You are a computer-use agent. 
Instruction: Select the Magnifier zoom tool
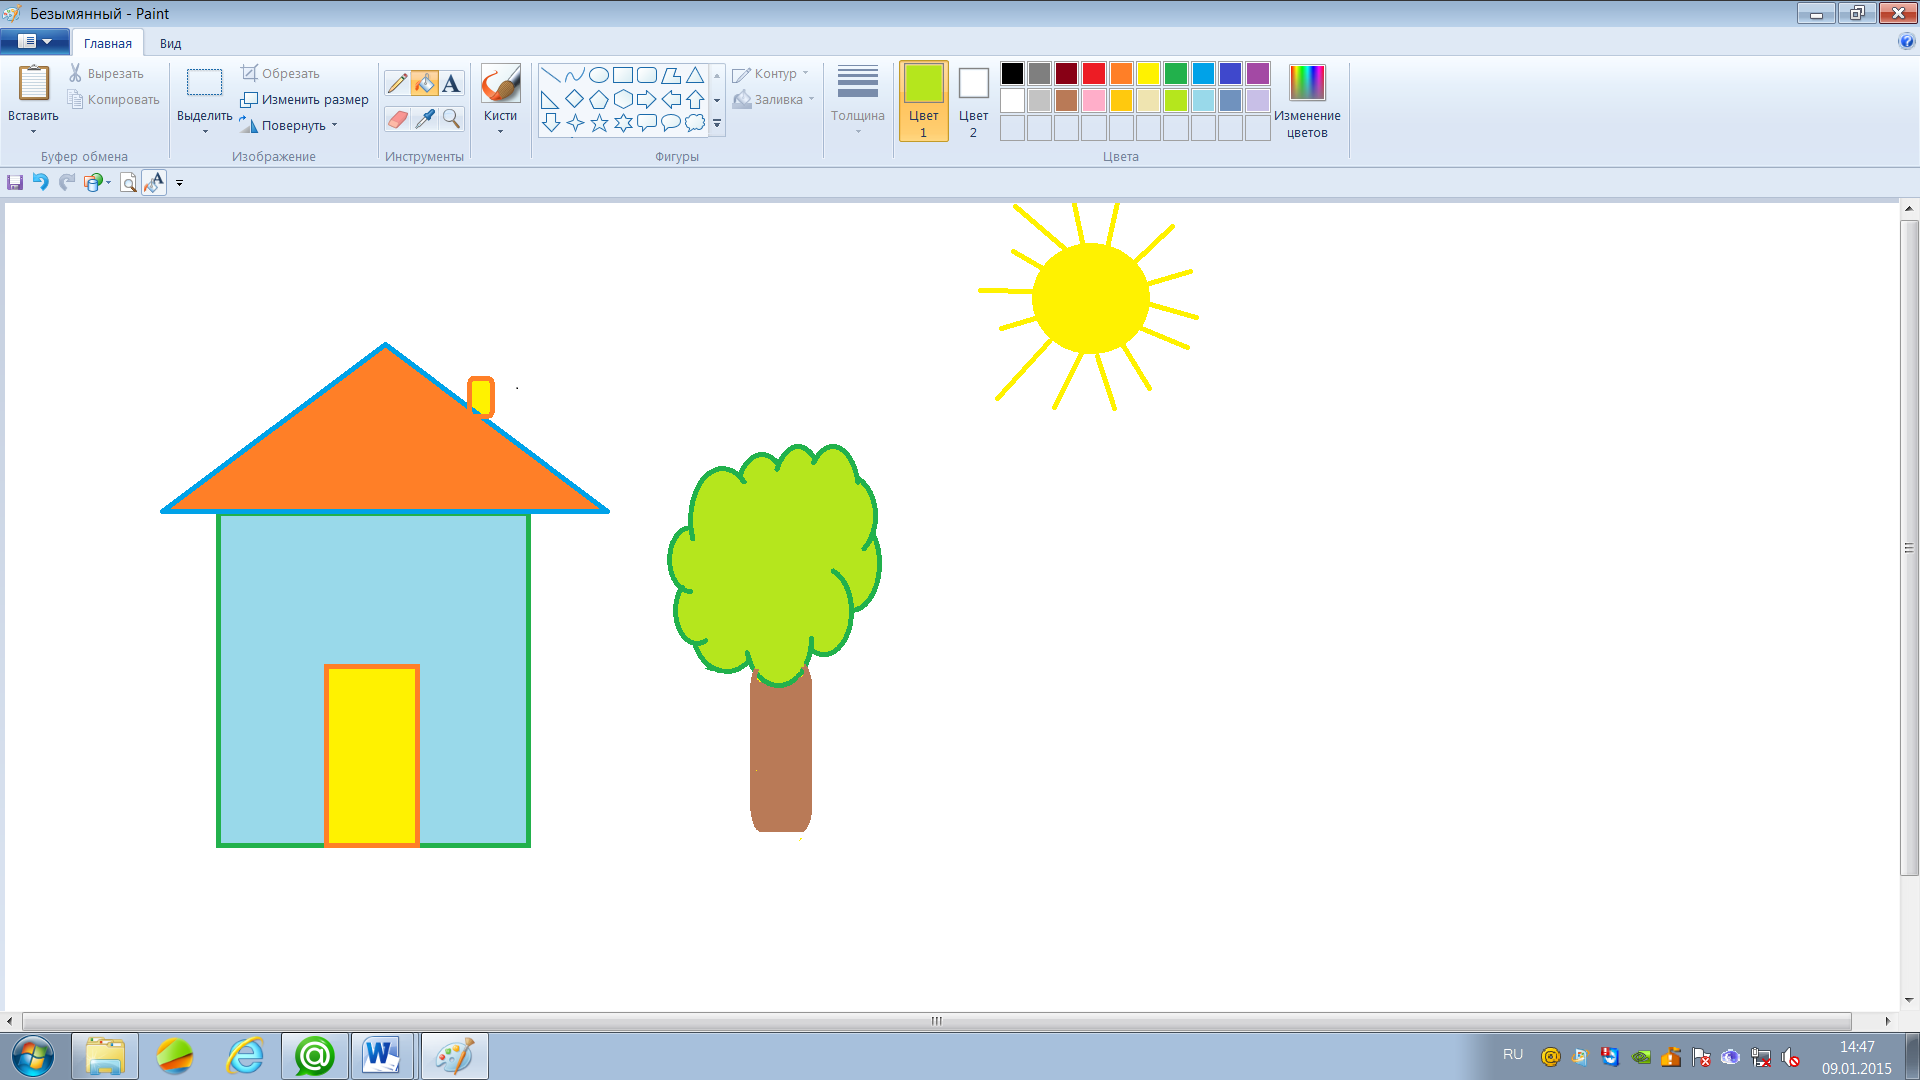(x=452, y=119)
